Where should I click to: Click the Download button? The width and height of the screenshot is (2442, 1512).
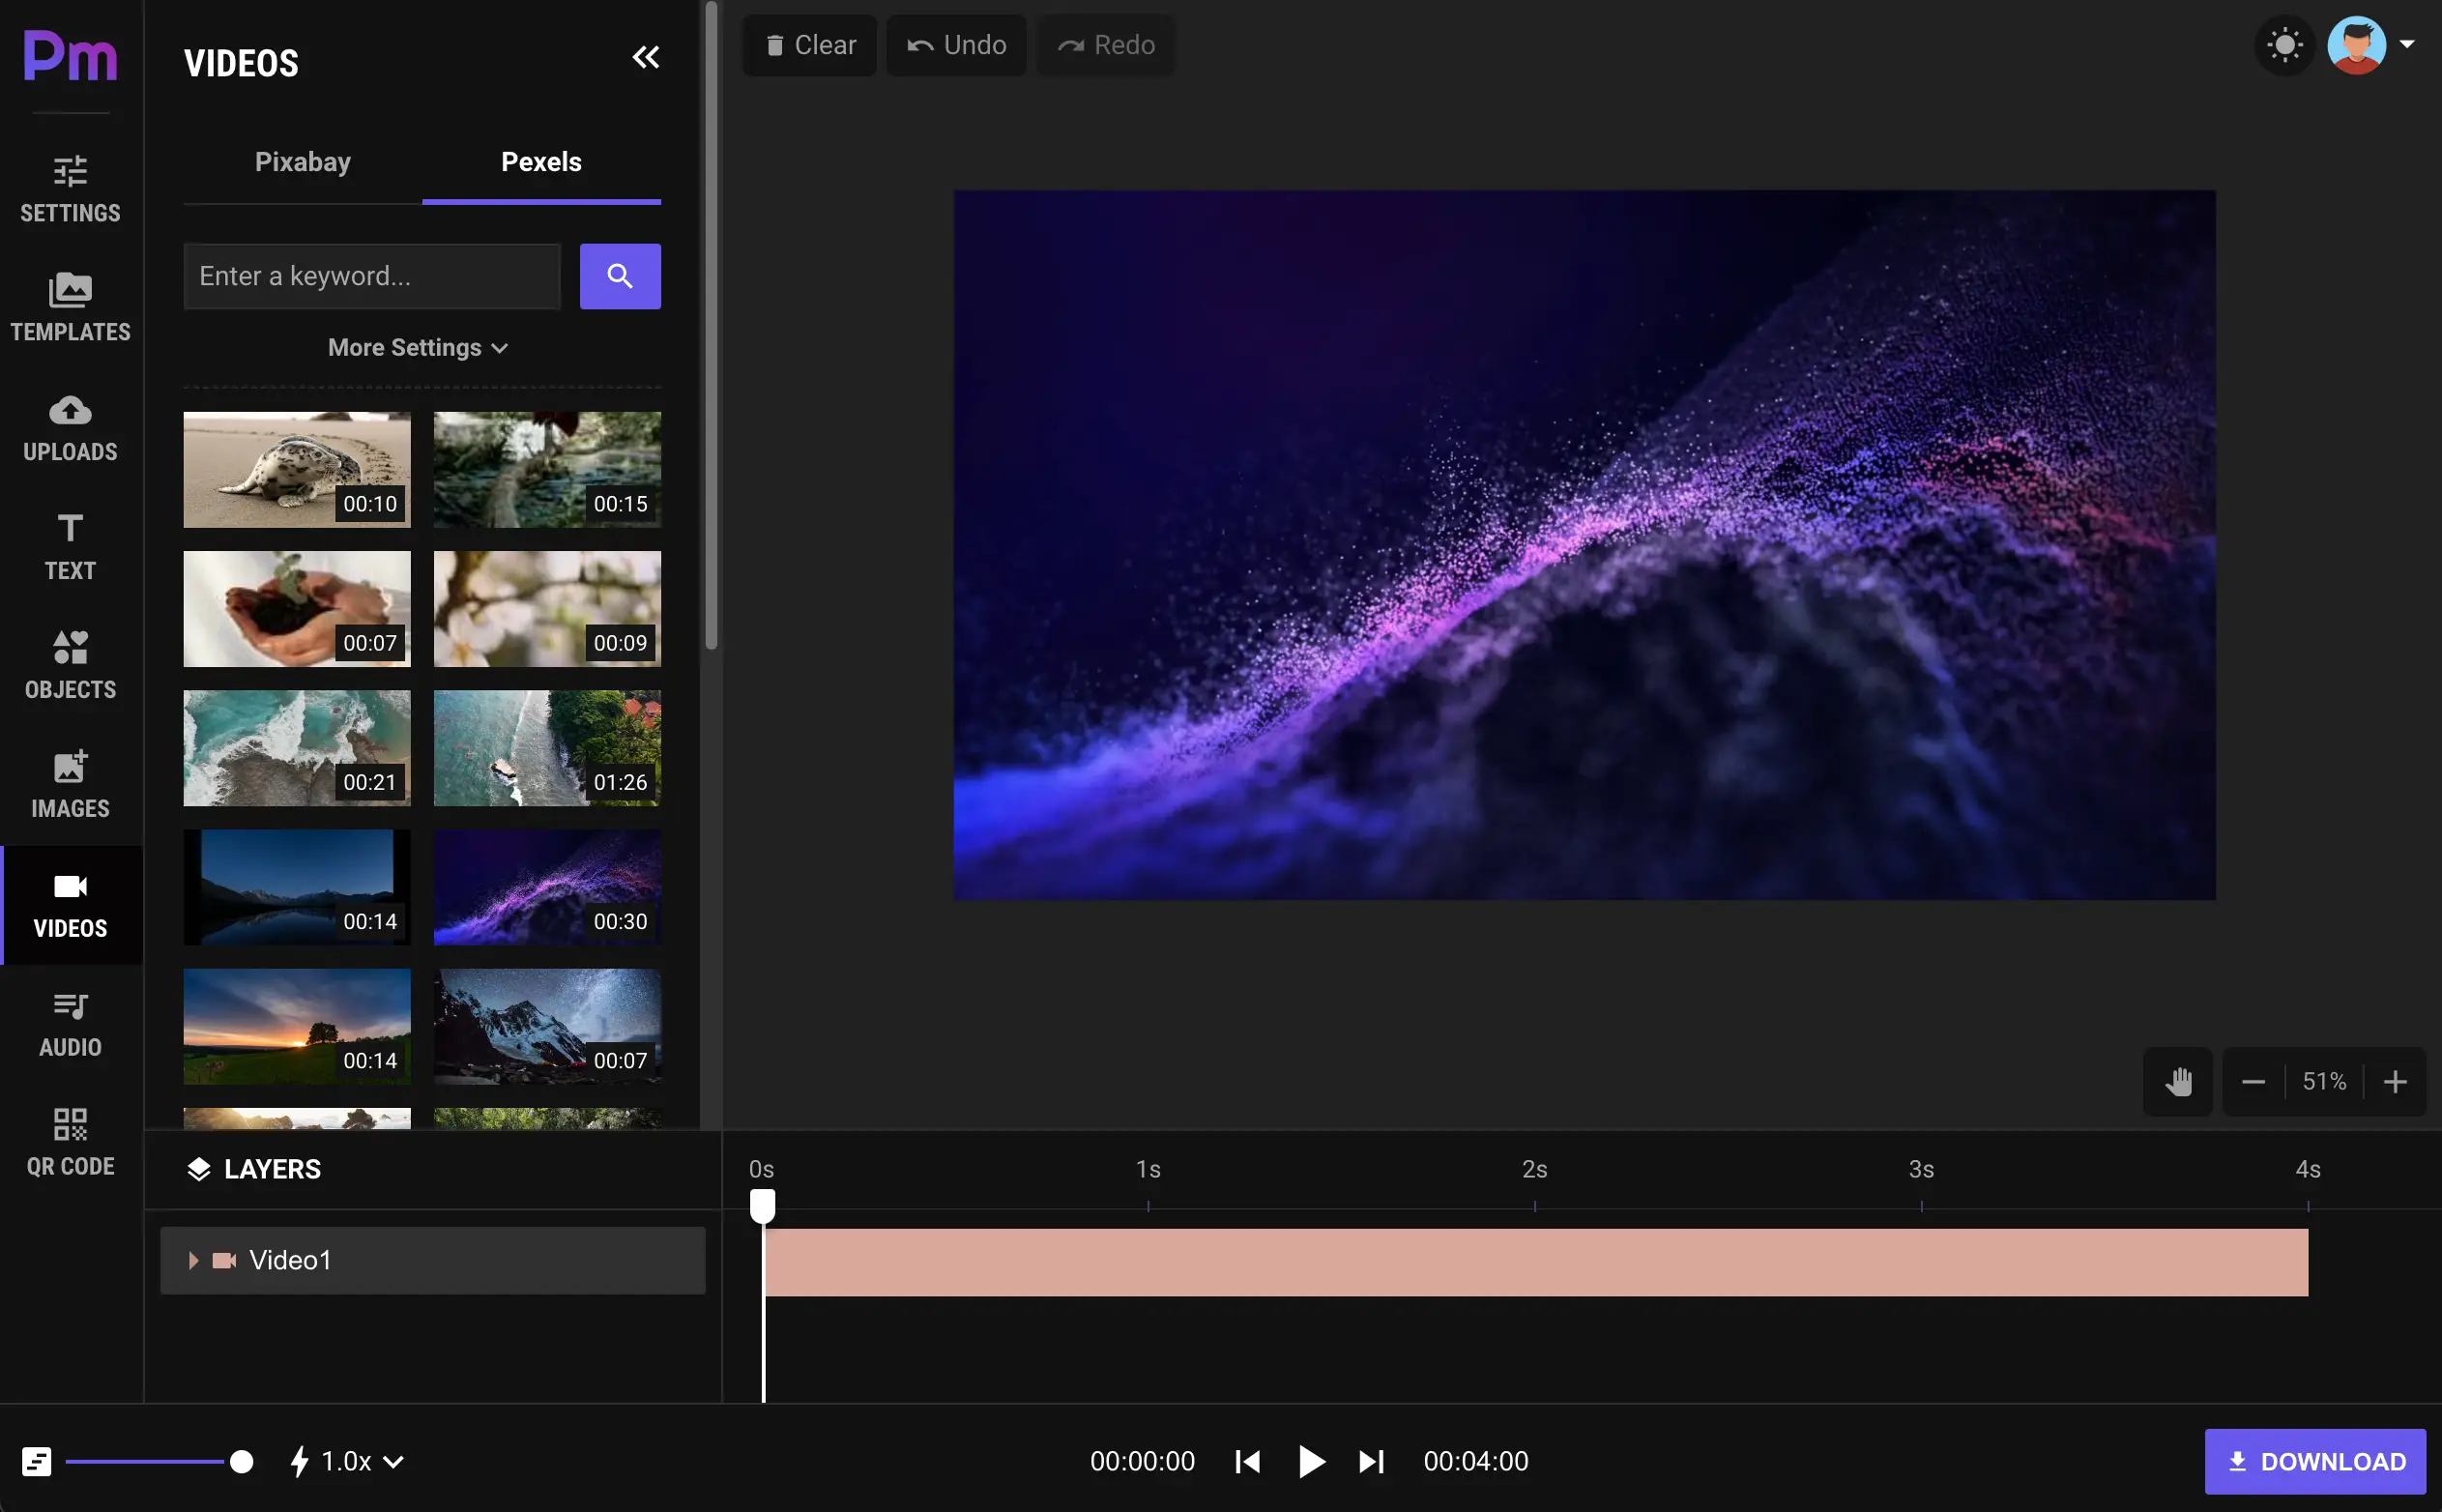[2312, 1462]
